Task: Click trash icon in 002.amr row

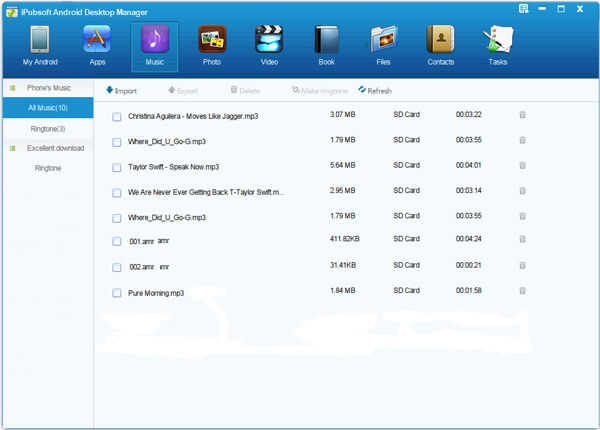Action: (522, 265)
